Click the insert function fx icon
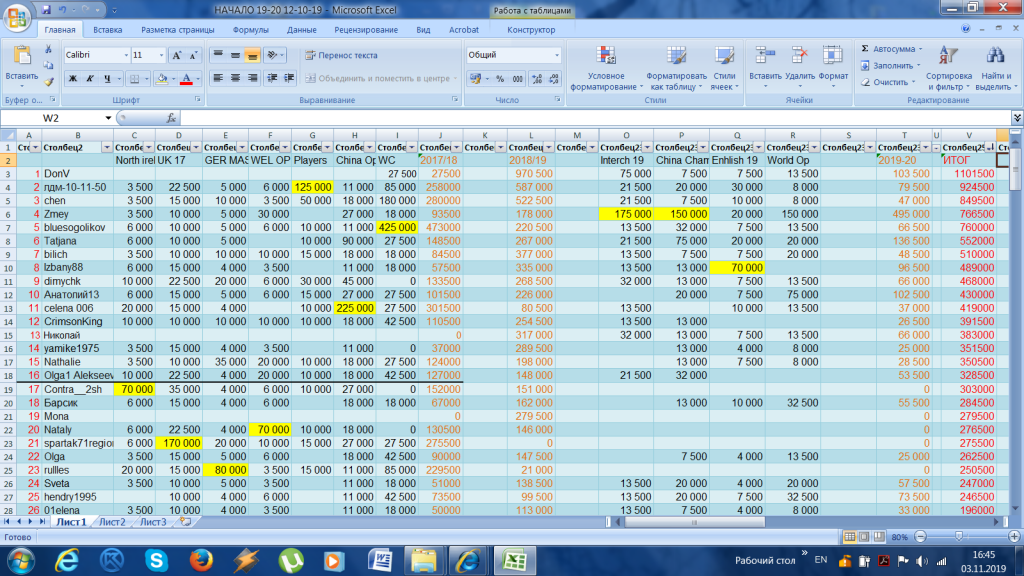1024x576 pixels. 170,118
